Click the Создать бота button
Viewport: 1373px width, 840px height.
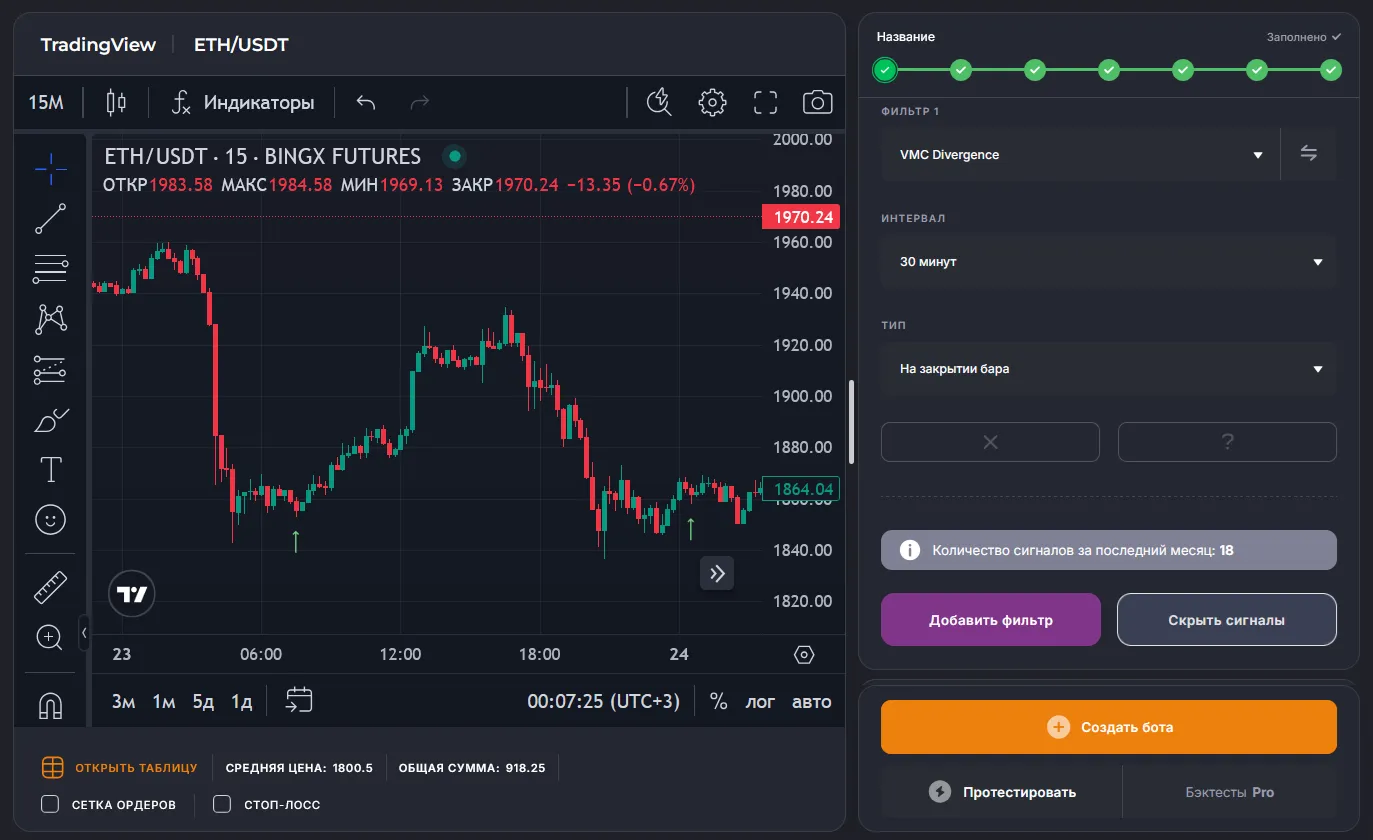coord(1108,727)
